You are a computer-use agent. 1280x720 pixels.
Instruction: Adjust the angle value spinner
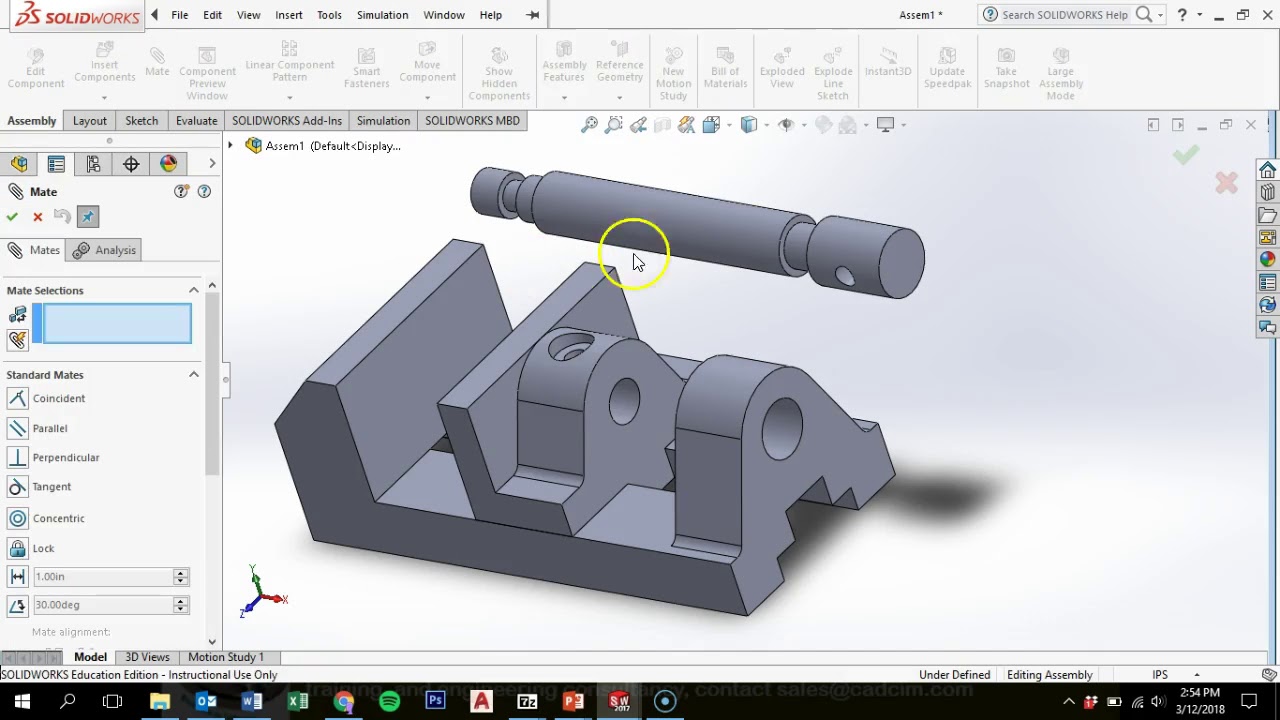point(181,604)
